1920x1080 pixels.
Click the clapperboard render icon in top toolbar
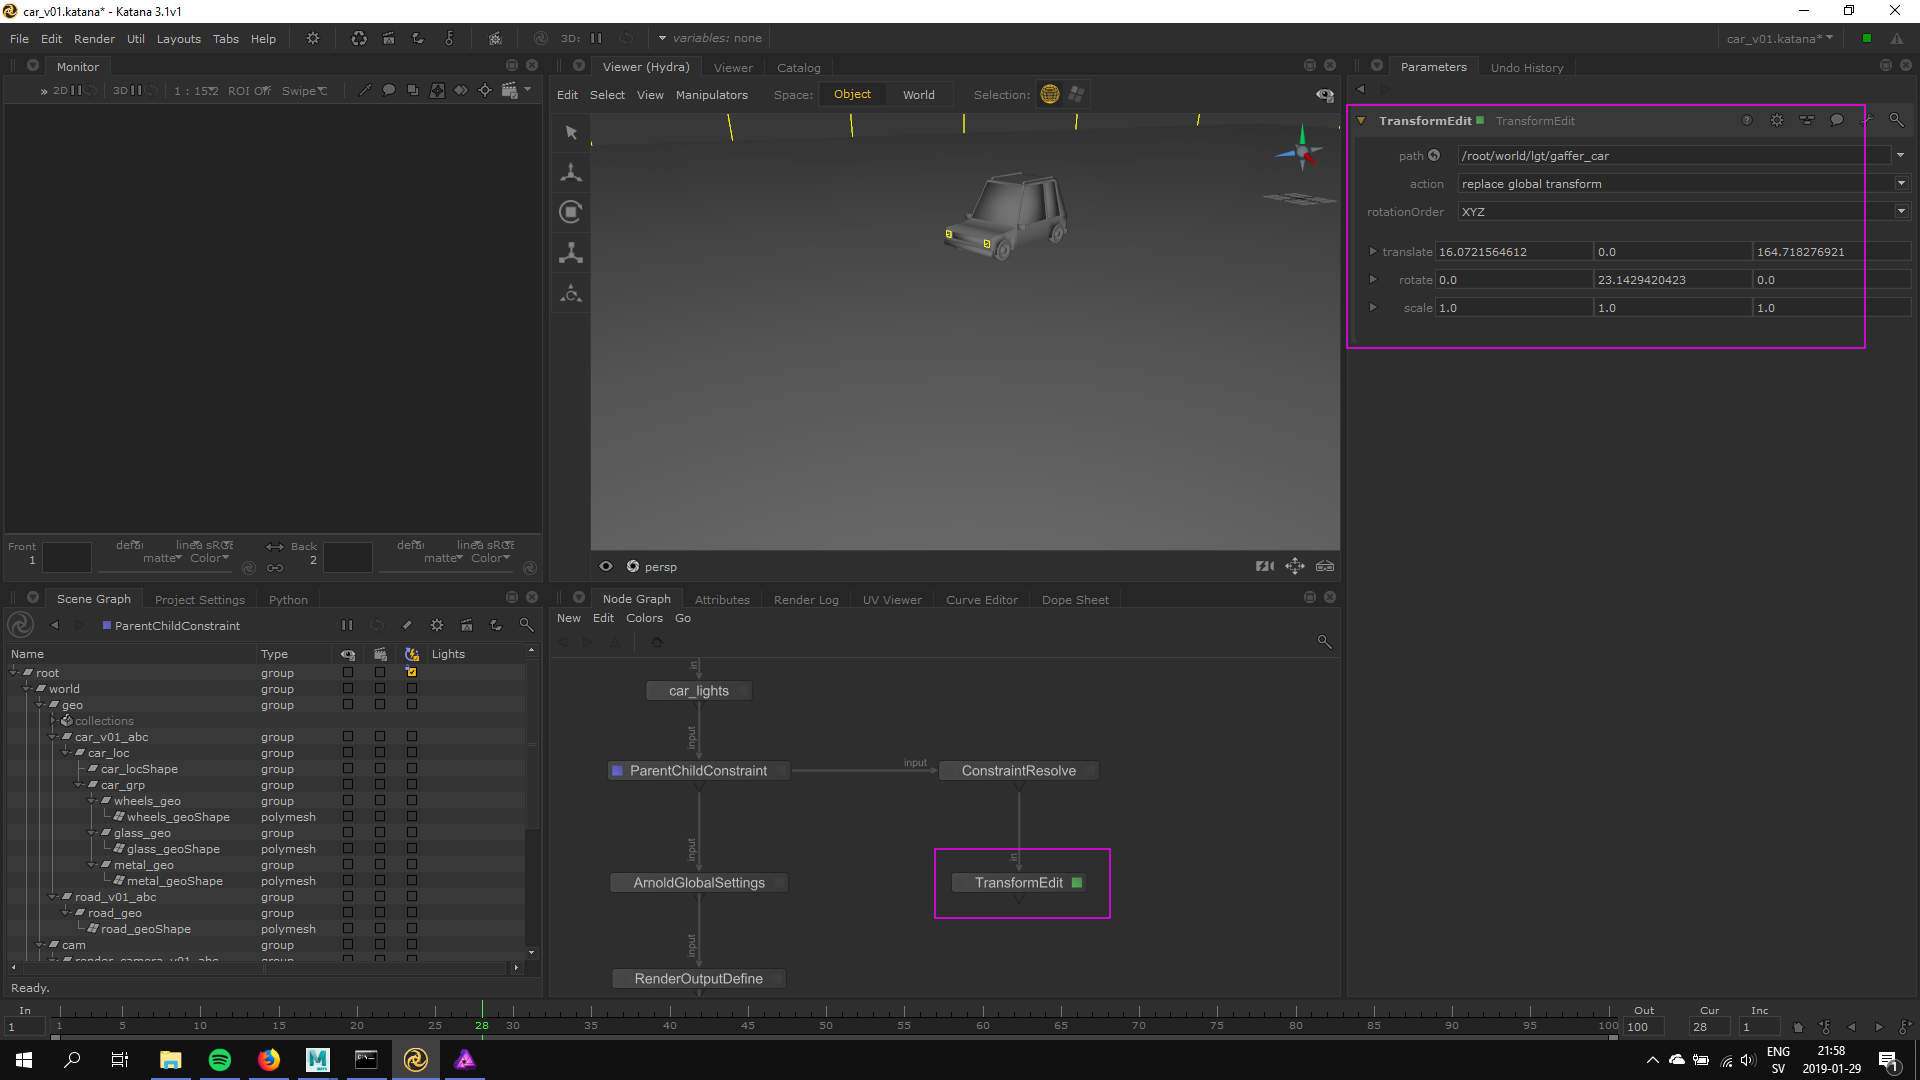pos(389,38)
